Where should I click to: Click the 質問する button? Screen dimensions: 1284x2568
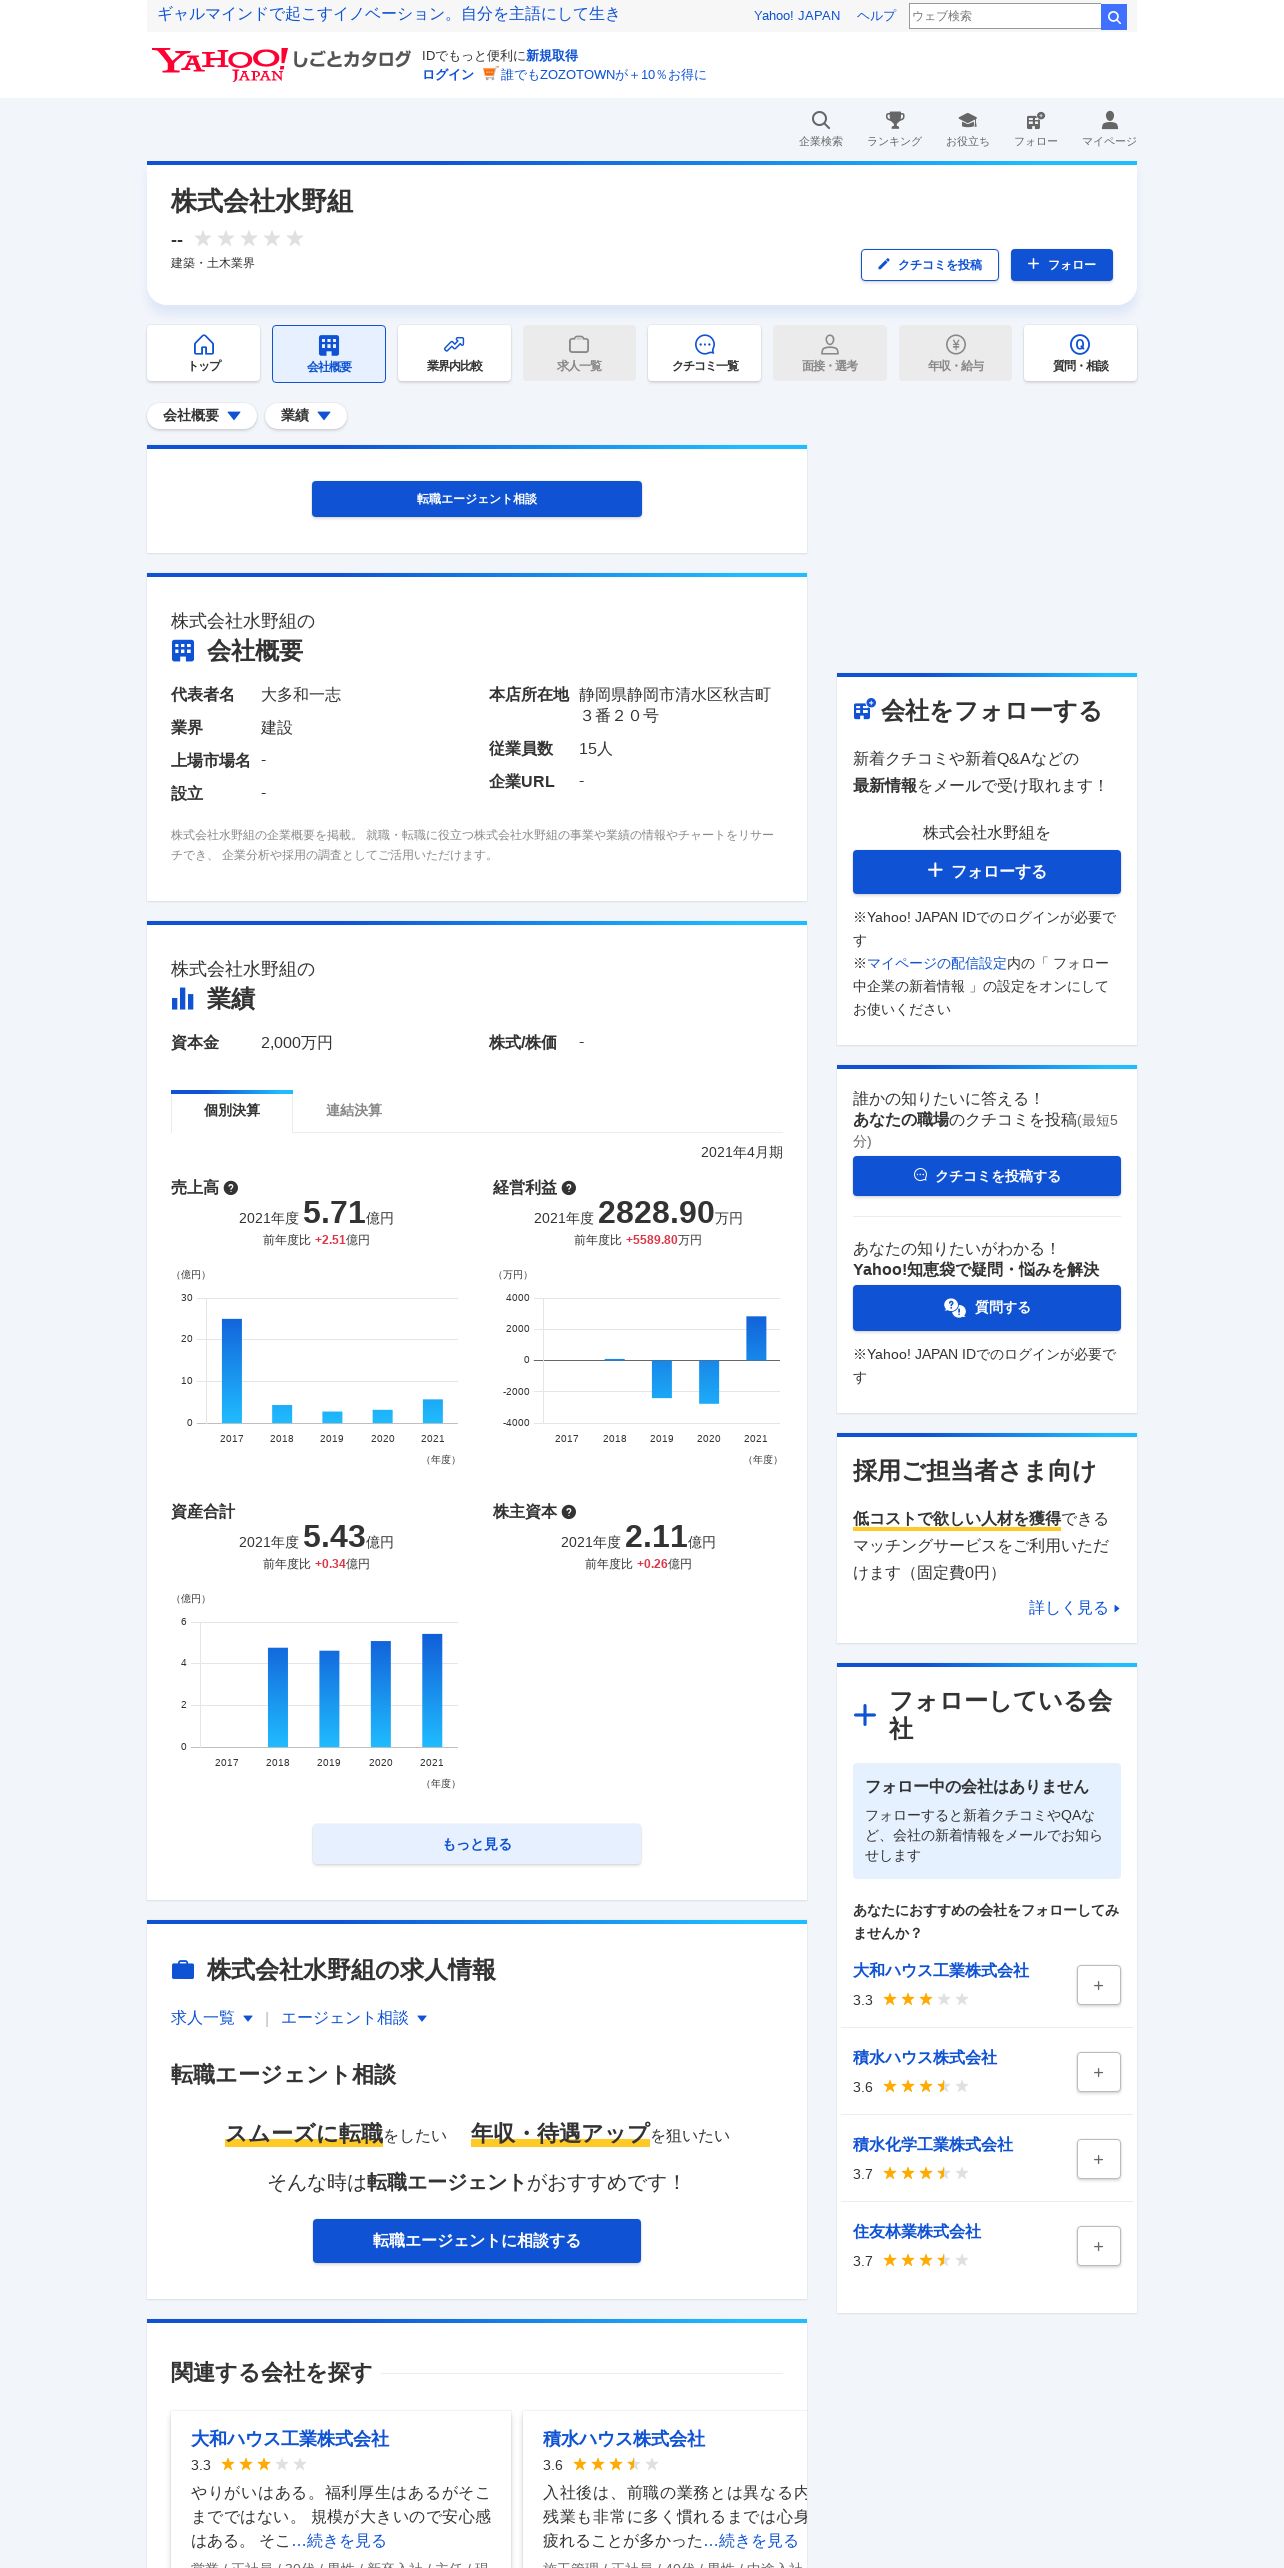(x=987, y=1308)
